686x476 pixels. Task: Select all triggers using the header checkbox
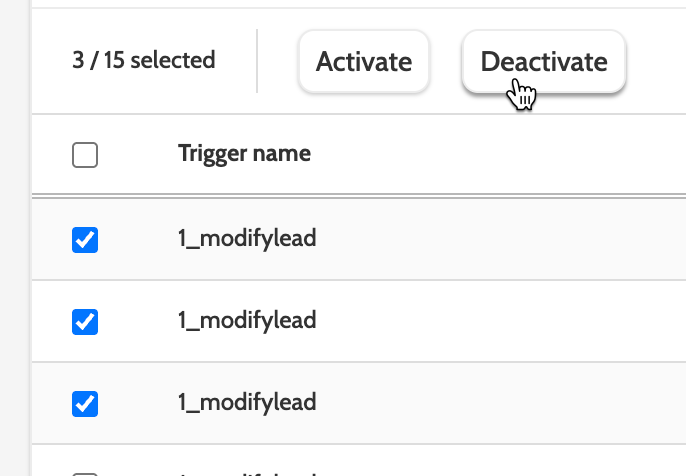[86, 155]
